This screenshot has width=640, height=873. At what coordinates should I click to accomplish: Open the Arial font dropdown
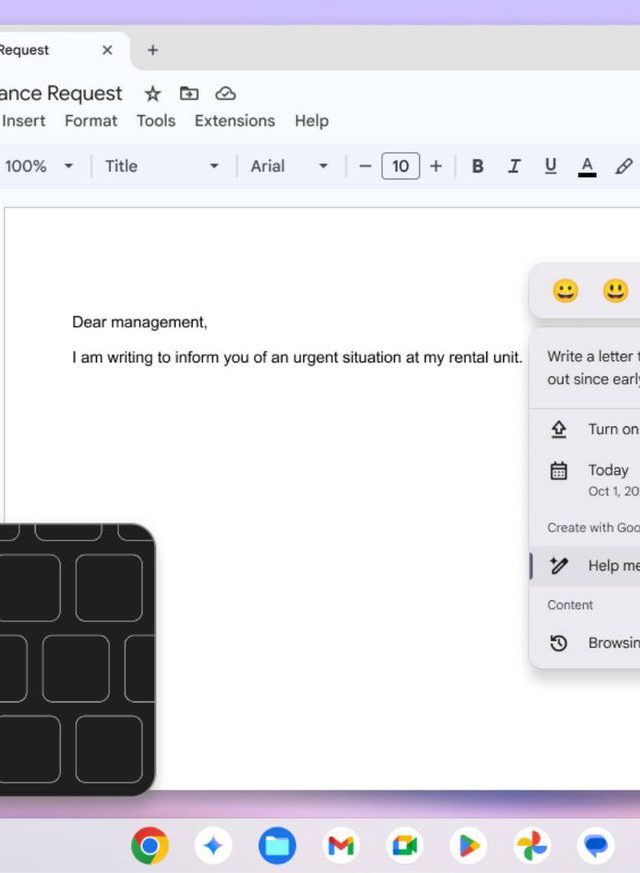[x=289, y=166]
